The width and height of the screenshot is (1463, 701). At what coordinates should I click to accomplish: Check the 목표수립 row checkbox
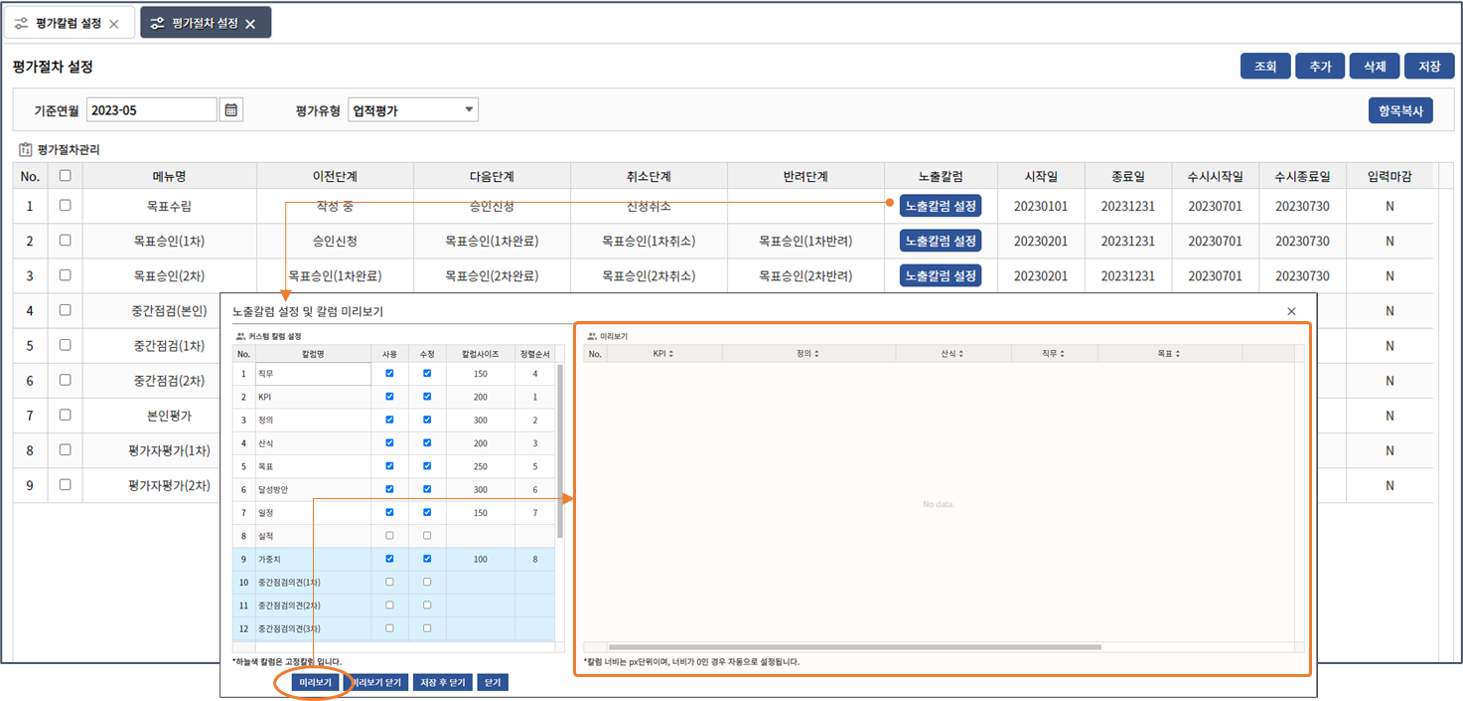(65, 206)
